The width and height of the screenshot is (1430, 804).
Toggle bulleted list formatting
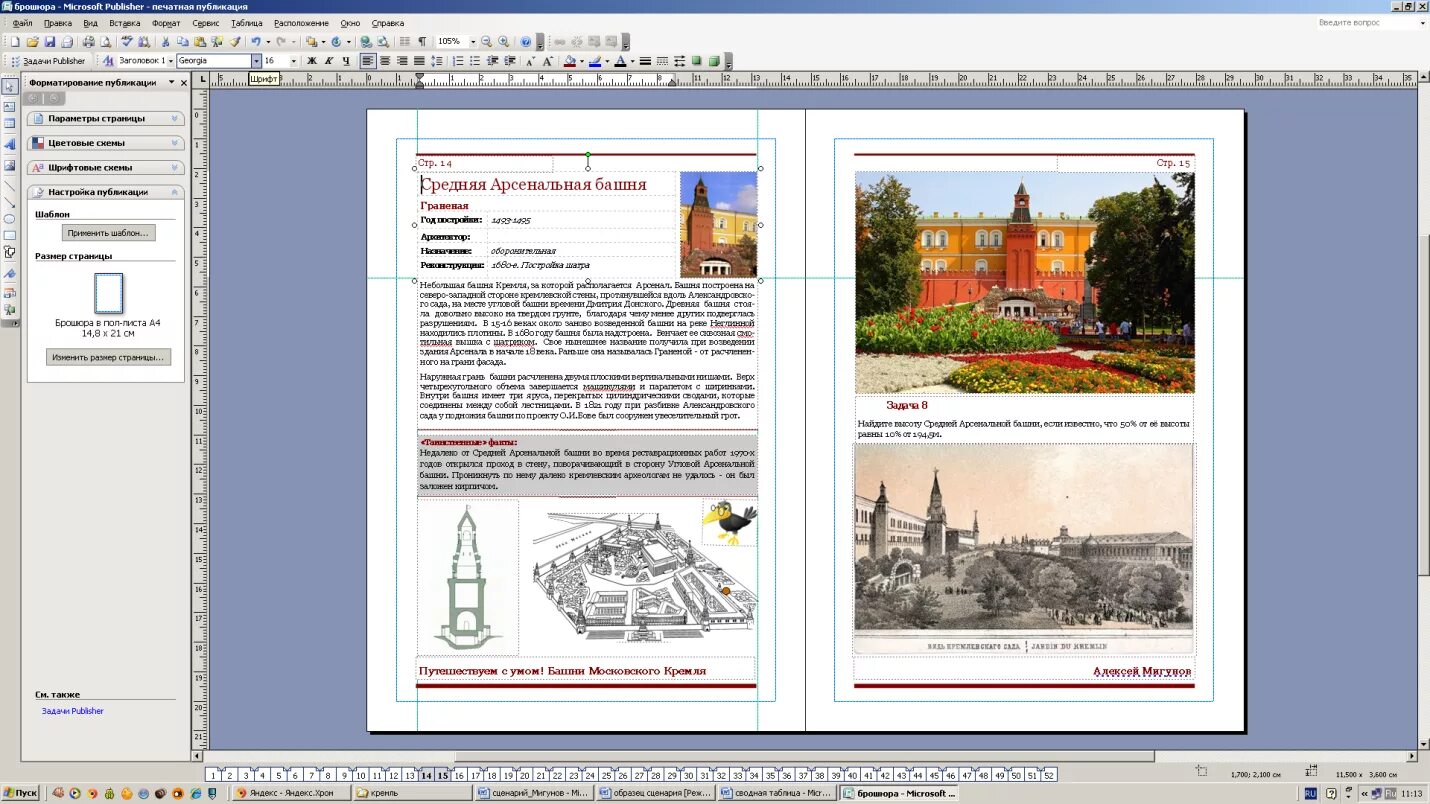475,61
